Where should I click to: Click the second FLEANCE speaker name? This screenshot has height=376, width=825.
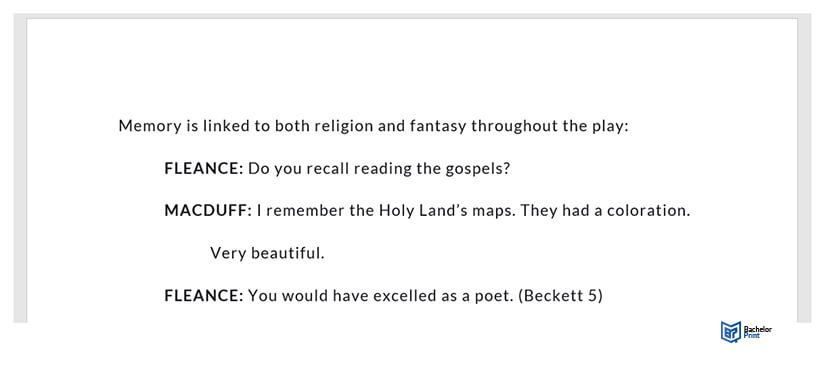point(204,296)
